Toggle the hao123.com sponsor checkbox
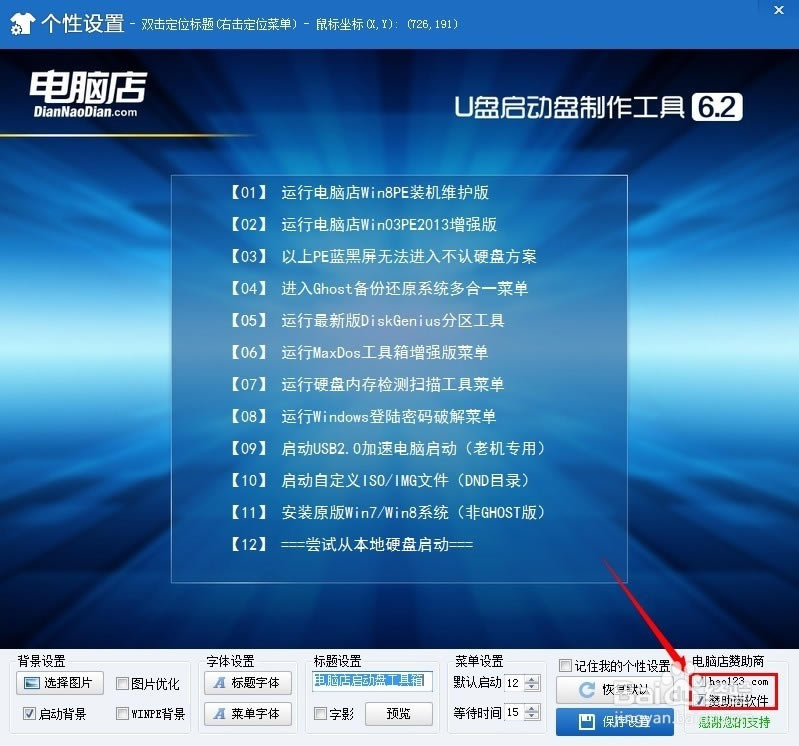The height and width of the screenshot is (746, 799). (x=701, y=681)
